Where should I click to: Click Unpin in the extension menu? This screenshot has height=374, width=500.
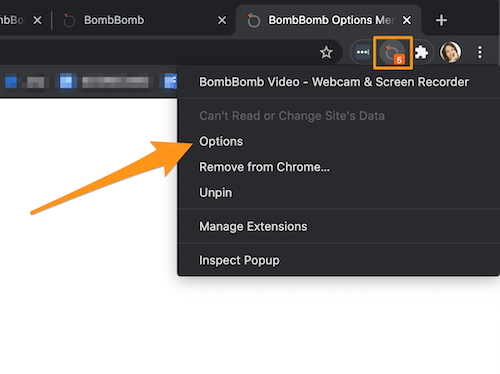tap(339, 193)
